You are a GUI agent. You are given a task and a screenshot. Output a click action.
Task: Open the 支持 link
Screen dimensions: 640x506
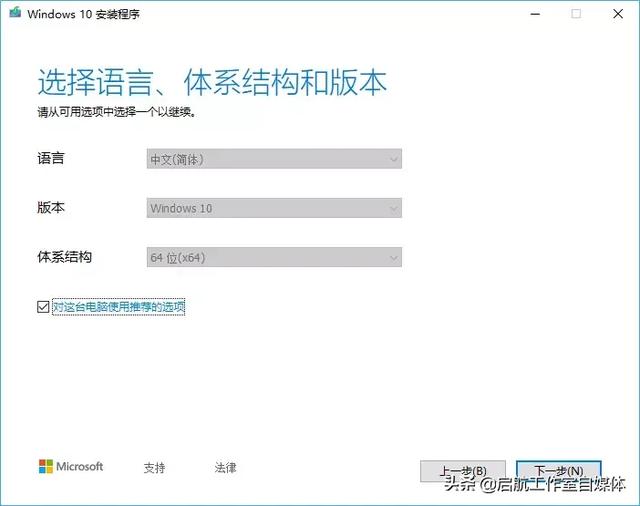[x=154, y=468]
